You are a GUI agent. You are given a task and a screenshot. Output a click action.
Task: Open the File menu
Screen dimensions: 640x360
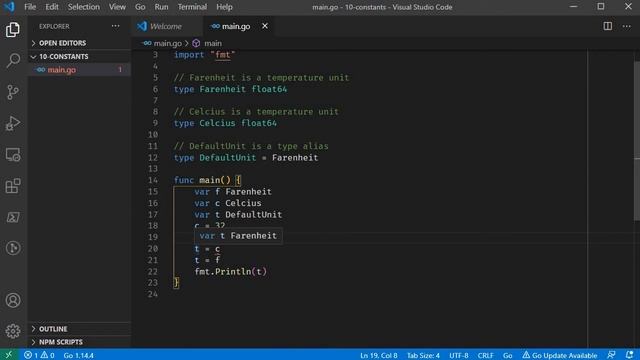click(x=30, y=7)
